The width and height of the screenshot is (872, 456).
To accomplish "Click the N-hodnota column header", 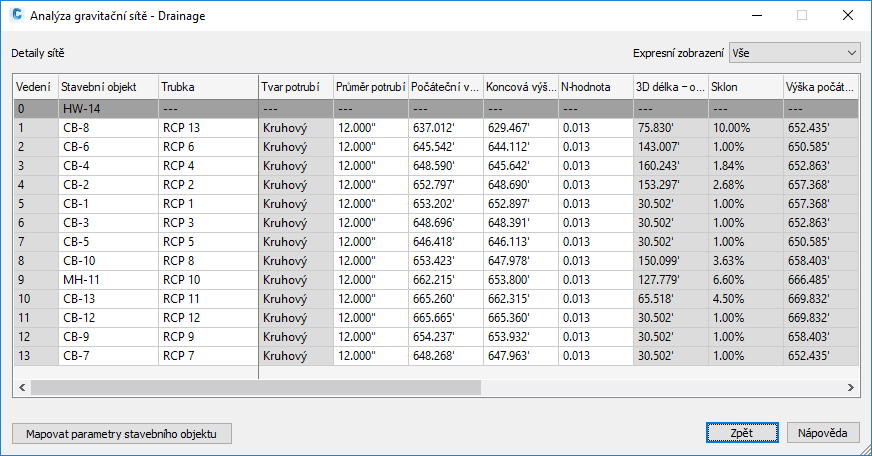I will (596, 87).
